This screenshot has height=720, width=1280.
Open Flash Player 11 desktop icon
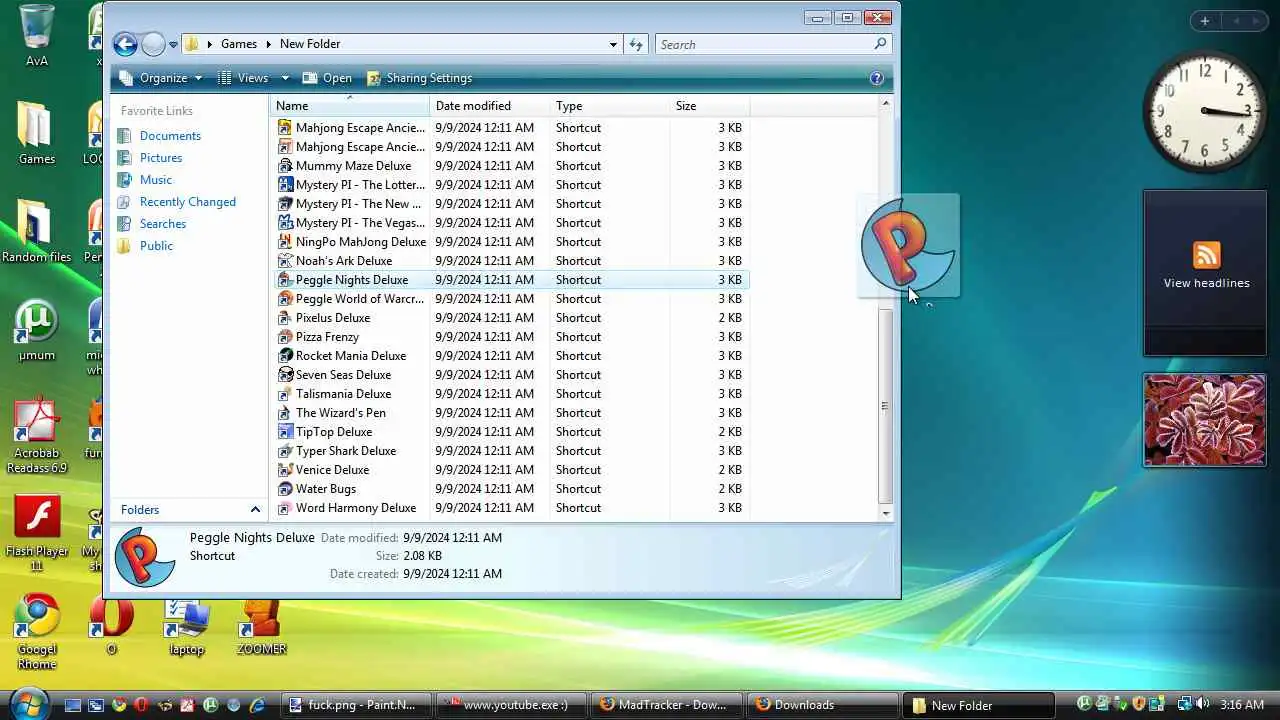point(37,534)
